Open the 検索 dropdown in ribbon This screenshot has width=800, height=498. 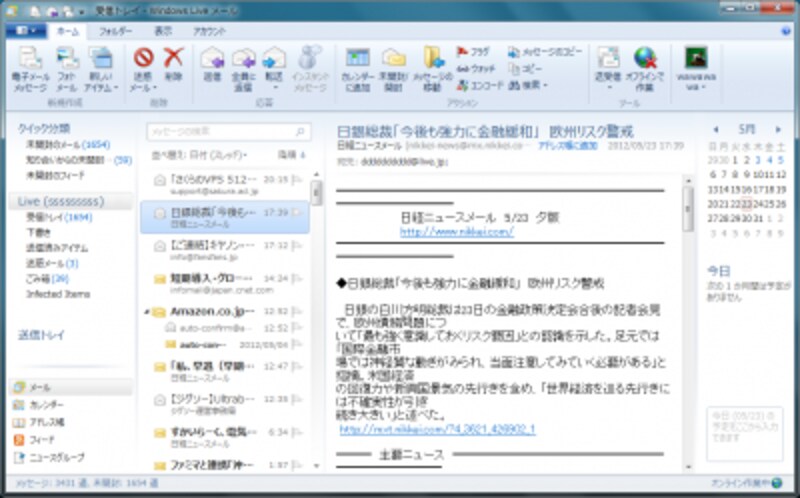click(528, 85)
